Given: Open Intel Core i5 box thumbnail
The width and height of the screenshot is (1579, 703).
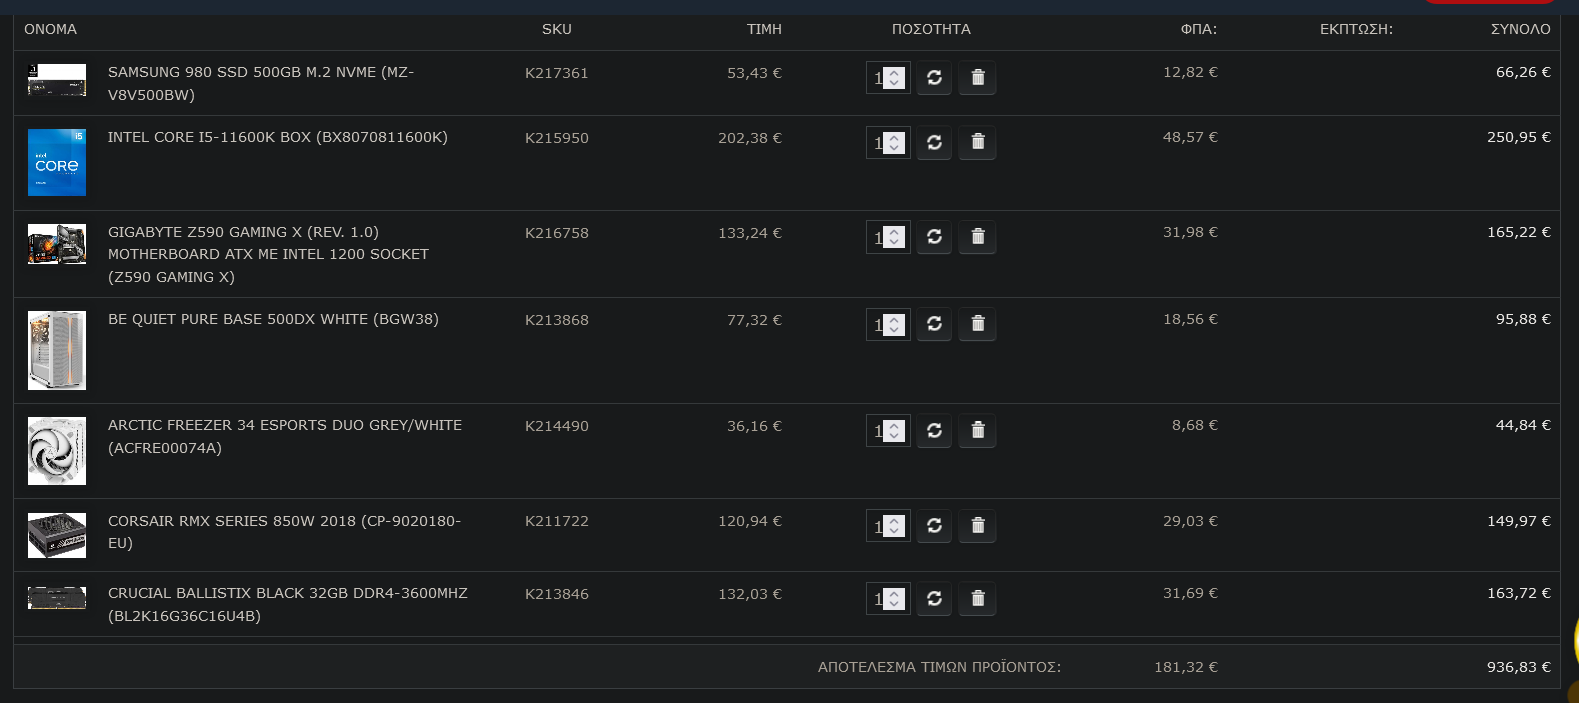Looking at the screenshot, I should pos(57,162).
